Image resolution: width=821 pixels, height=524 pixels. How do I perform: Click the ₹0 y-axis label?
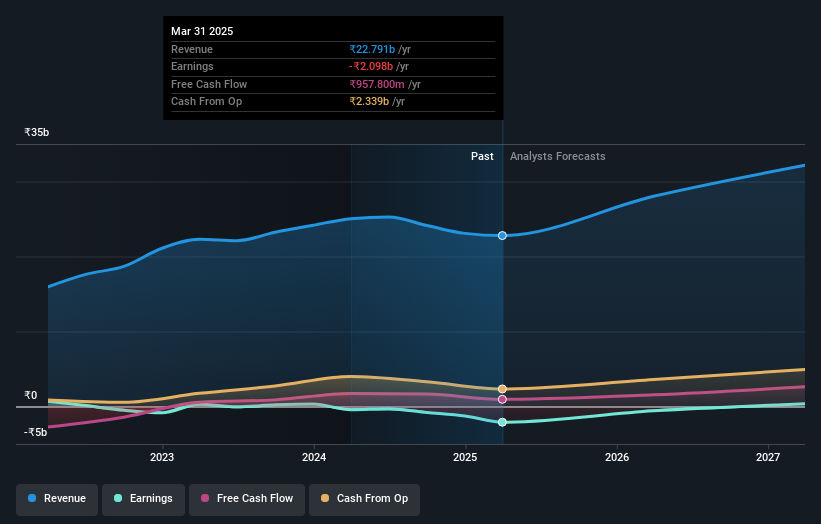pos(31,396)
